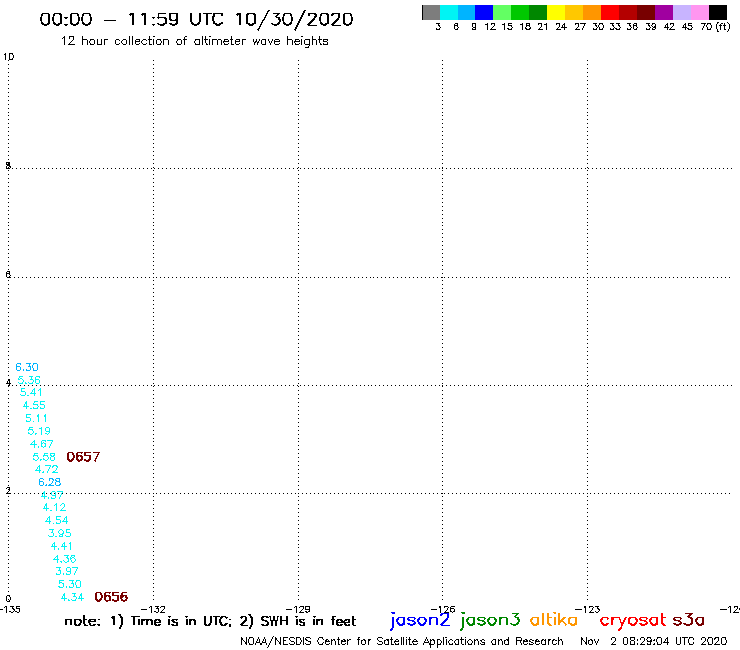Select the 5.41 wave height reading
The width and height of the screenshot is (740, 650).
tap(31, 392)
